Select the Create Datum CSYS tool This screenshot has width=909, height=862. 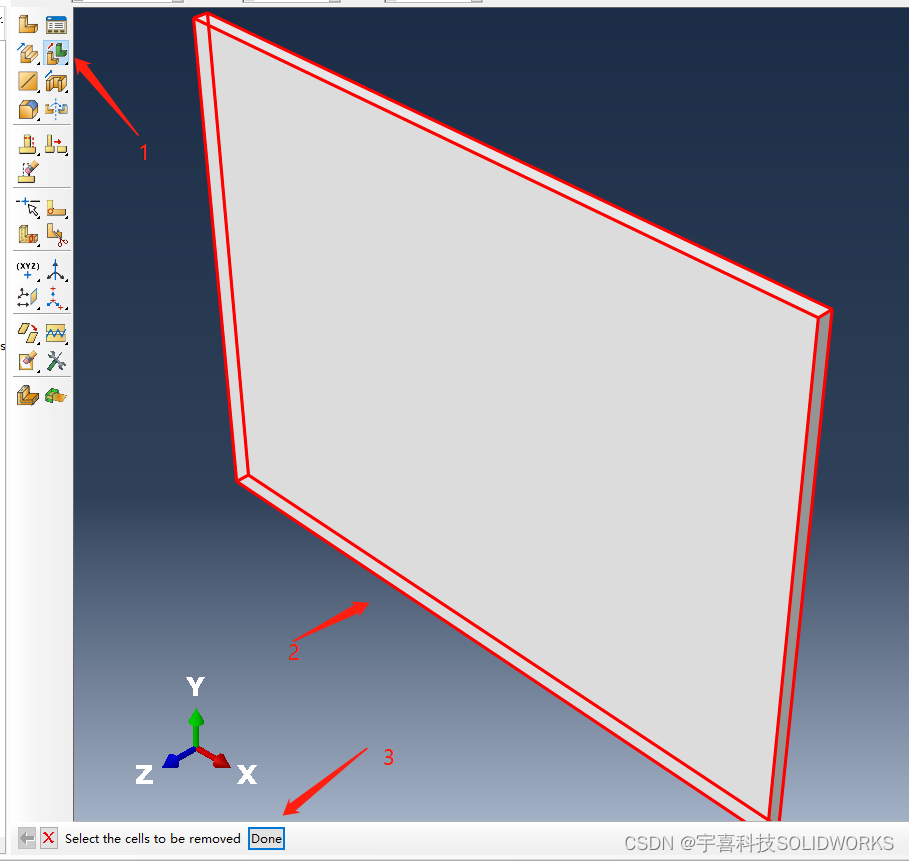coord(56,297)
